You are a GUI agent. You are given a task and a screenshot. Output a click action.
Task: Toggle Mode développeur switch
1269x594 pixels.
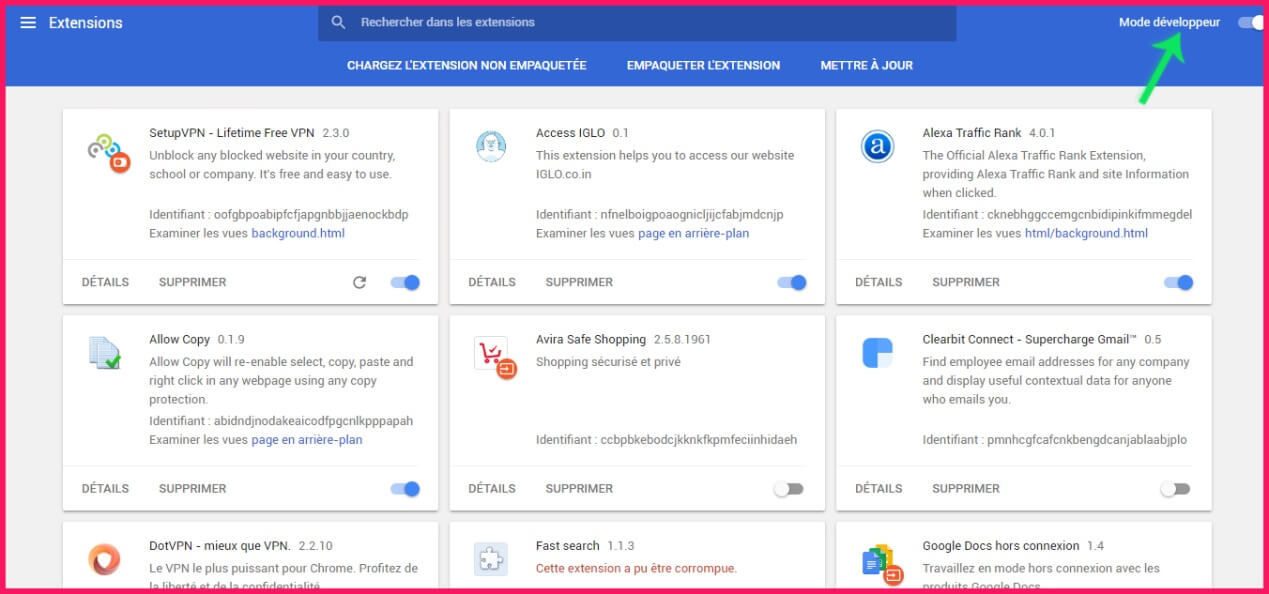(1251, 22)
